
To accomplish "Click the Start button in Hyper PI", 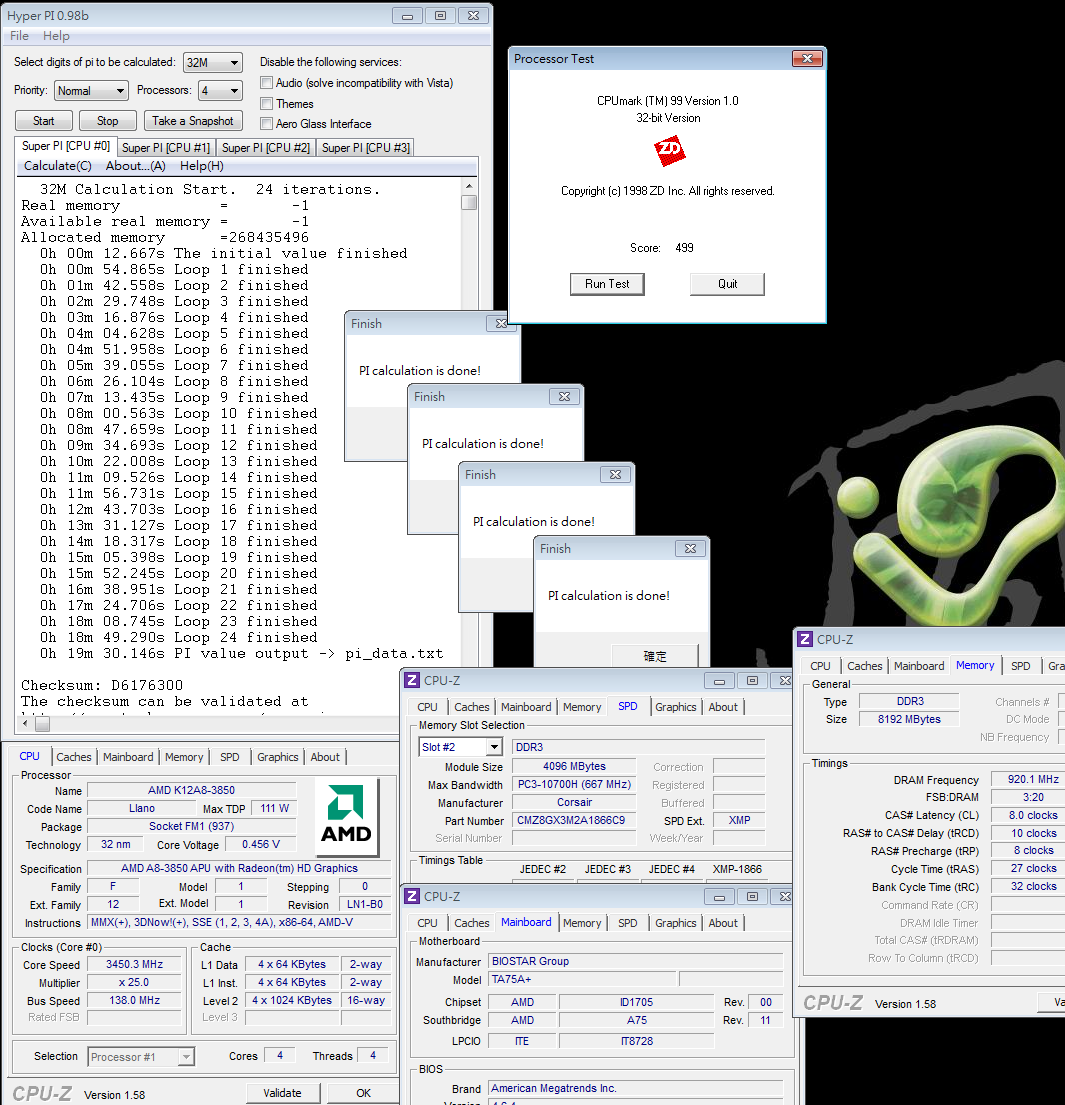I will click(43, 121).
